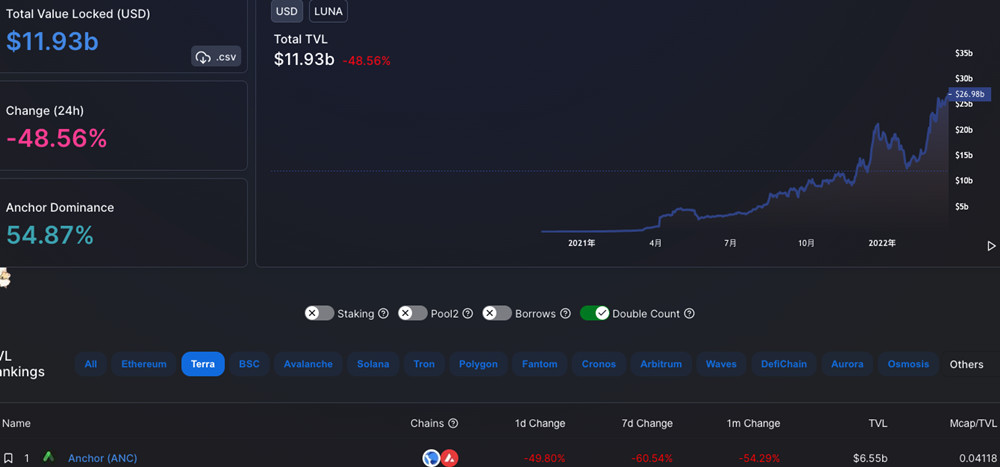Click the 54.87% Anchor Dominance value
This screenshot has width=1000, height=467.
pyautogui.click(x=50, y=235)
